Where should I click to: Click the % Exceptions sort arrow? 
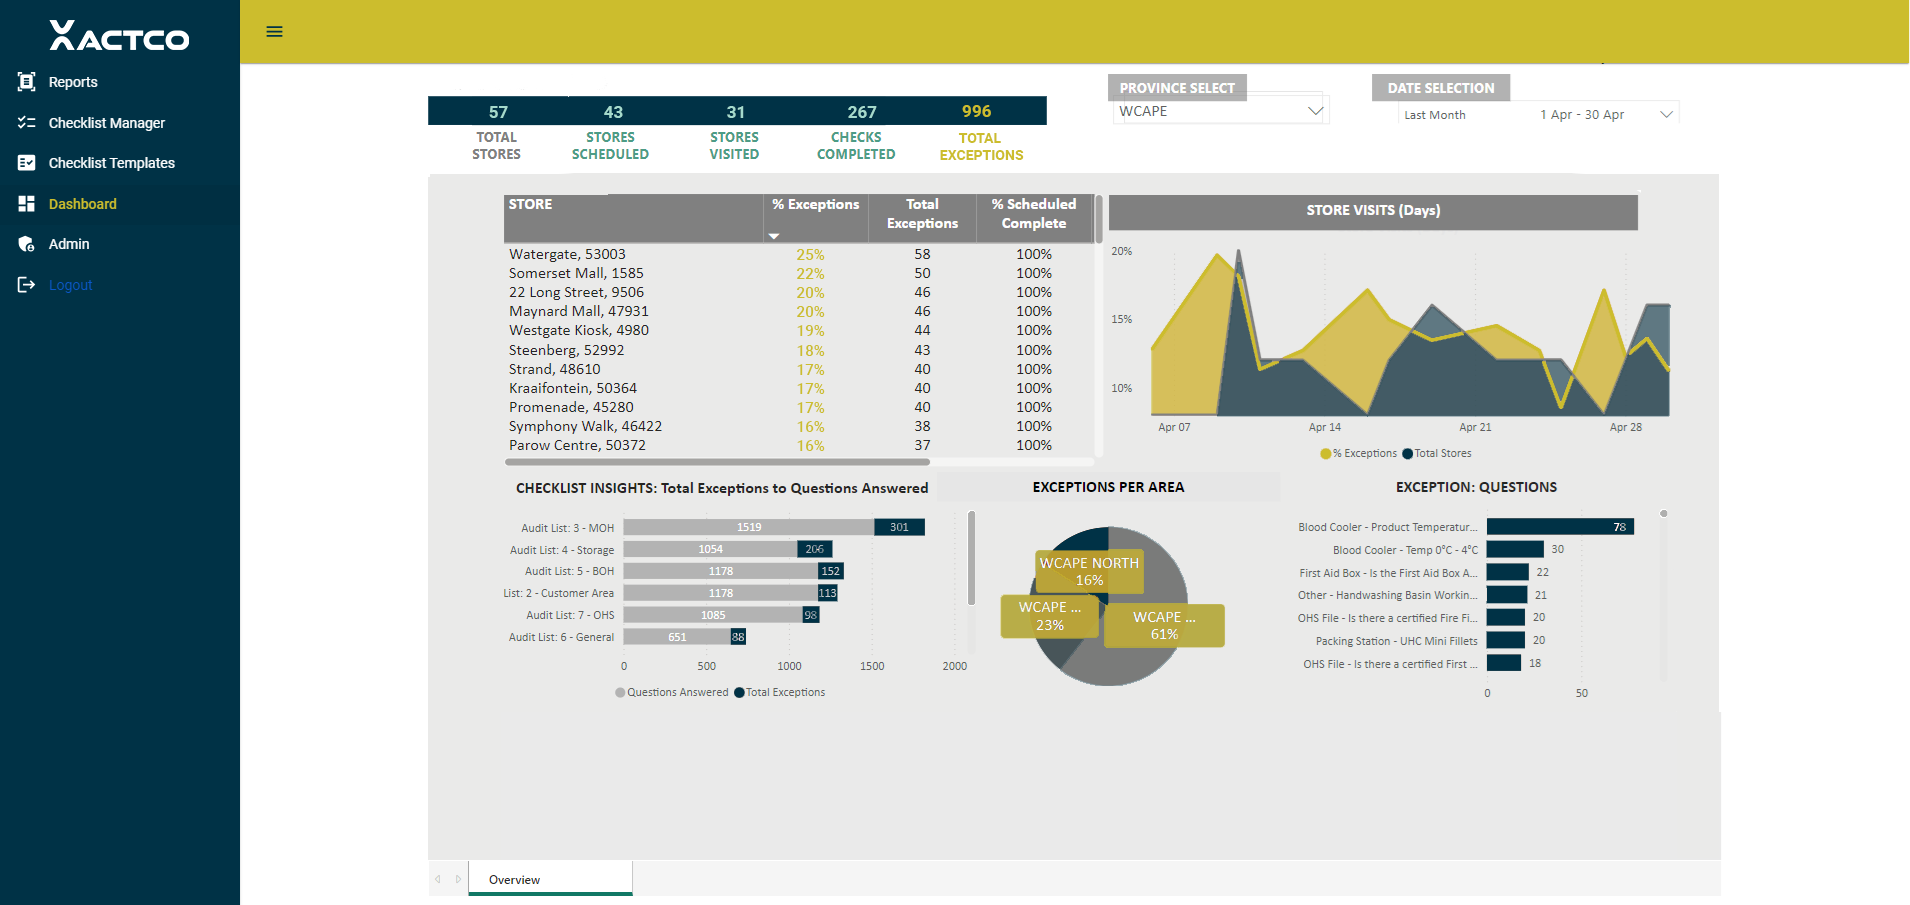[x=774, y=236]
